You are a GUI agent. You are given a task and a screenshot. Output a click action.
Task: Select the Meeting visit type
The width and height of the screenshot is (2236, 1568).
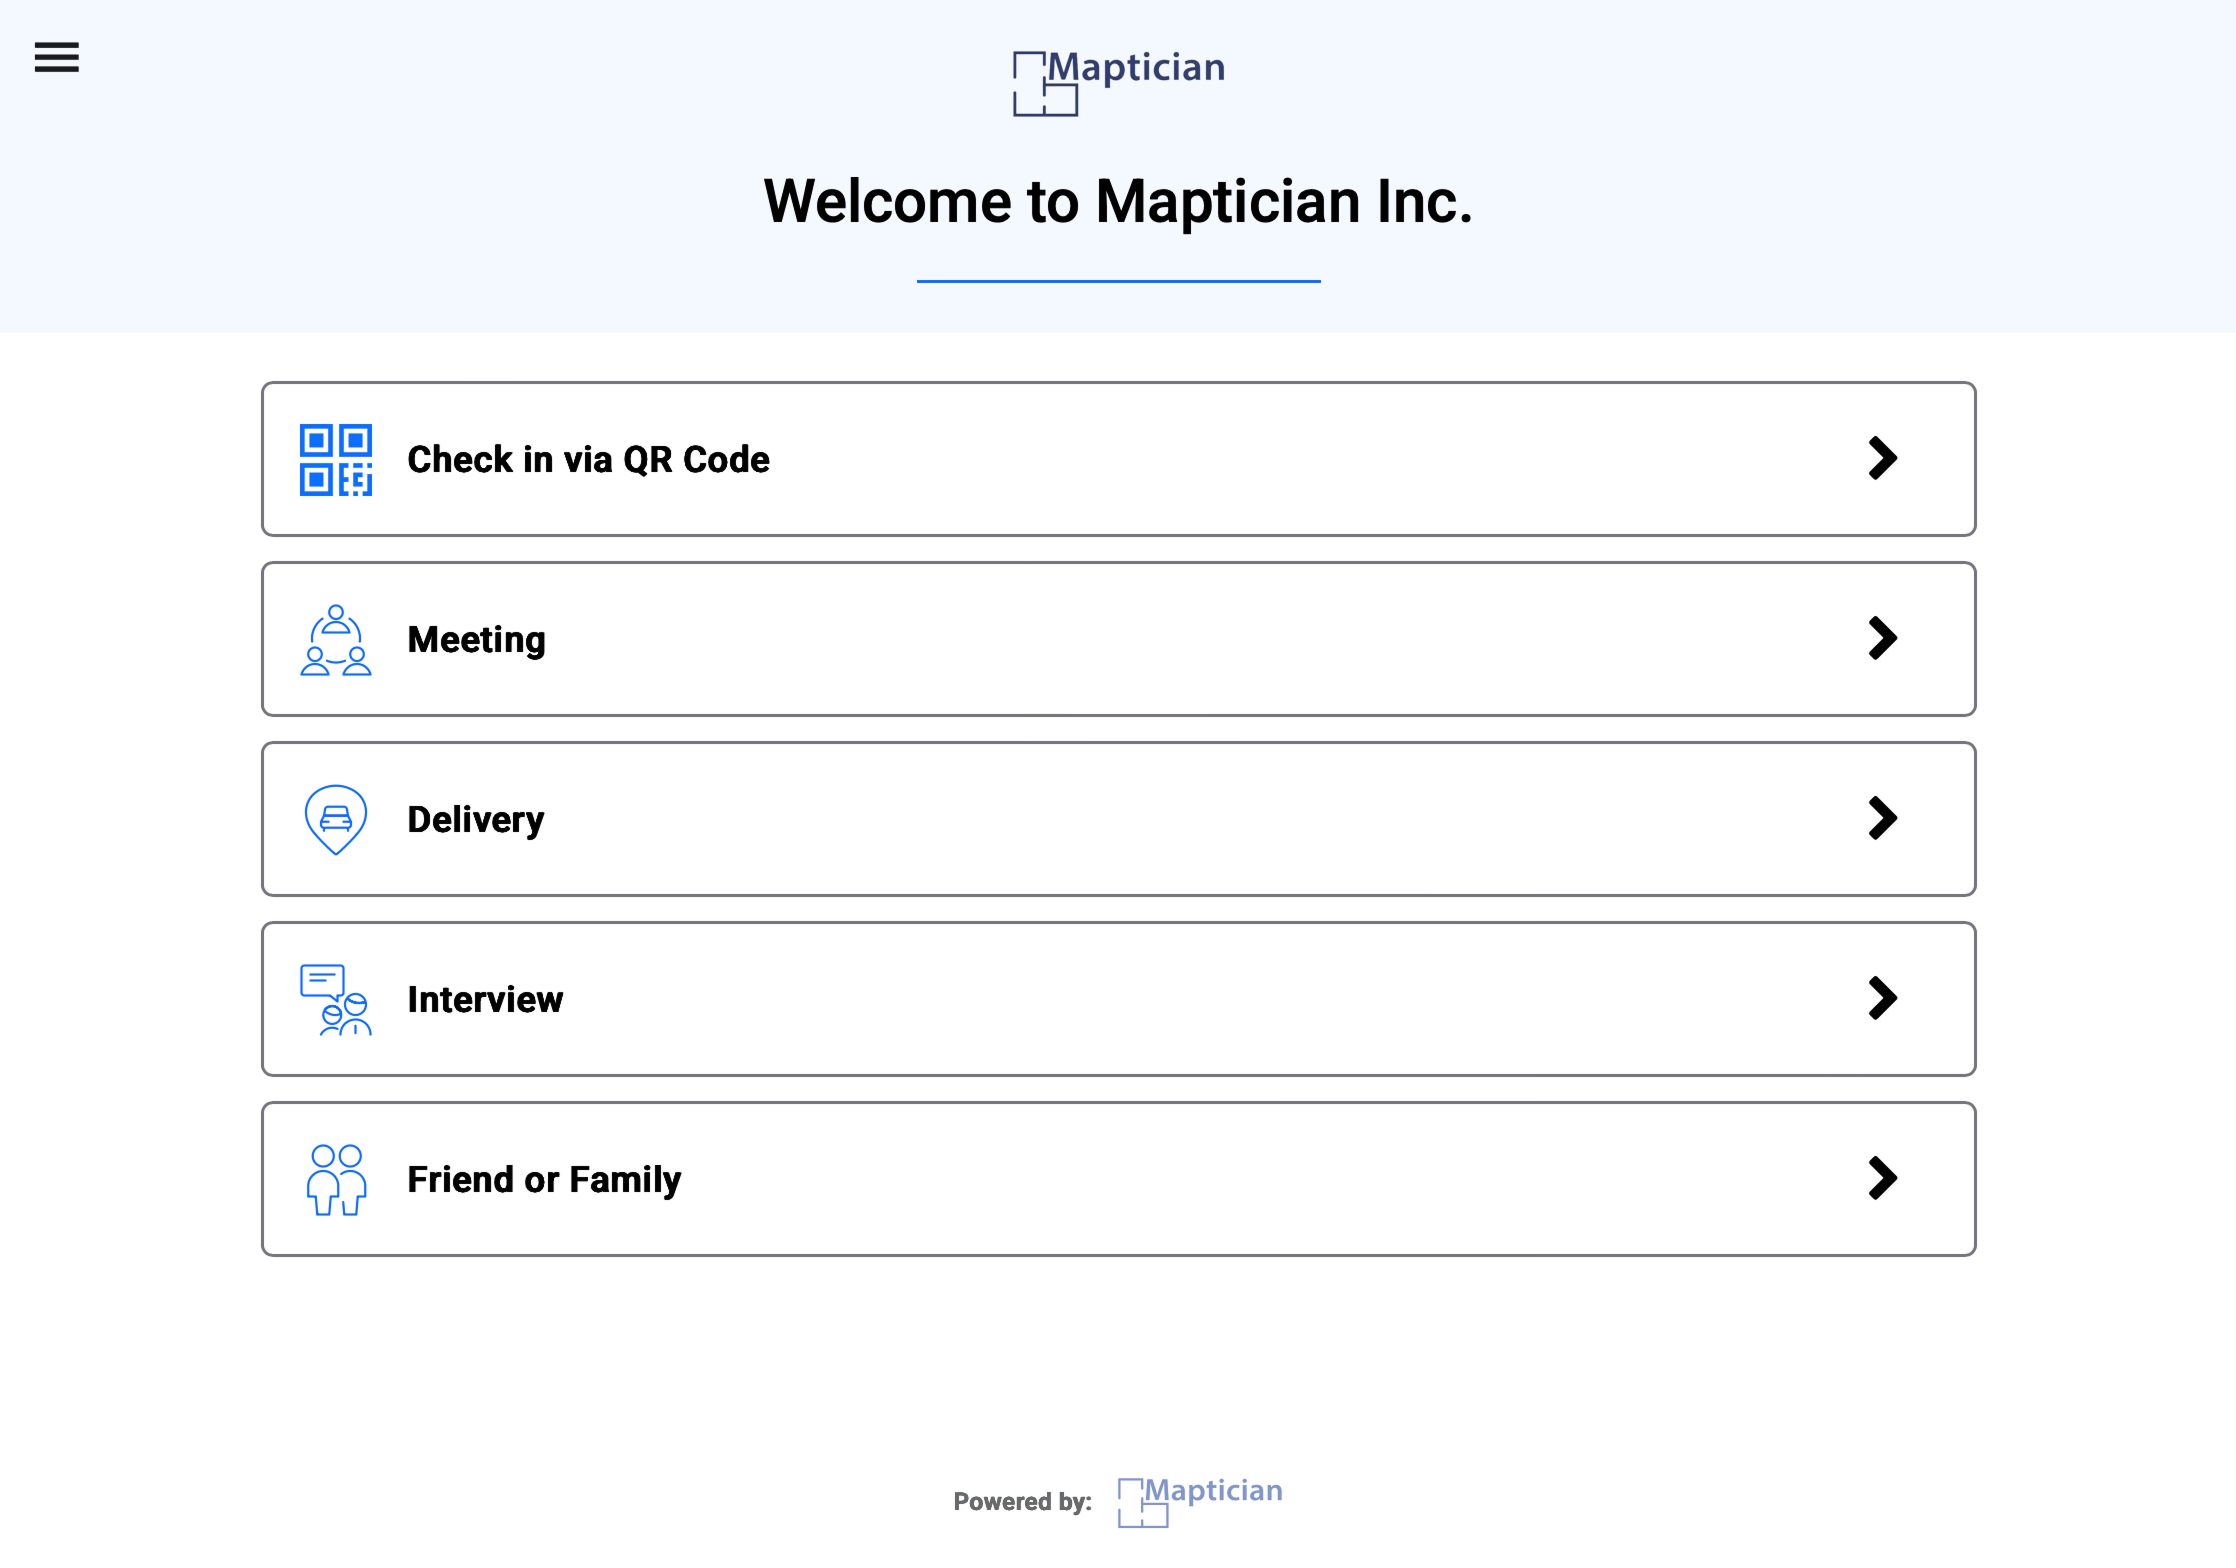click(x=1118, y=639)
